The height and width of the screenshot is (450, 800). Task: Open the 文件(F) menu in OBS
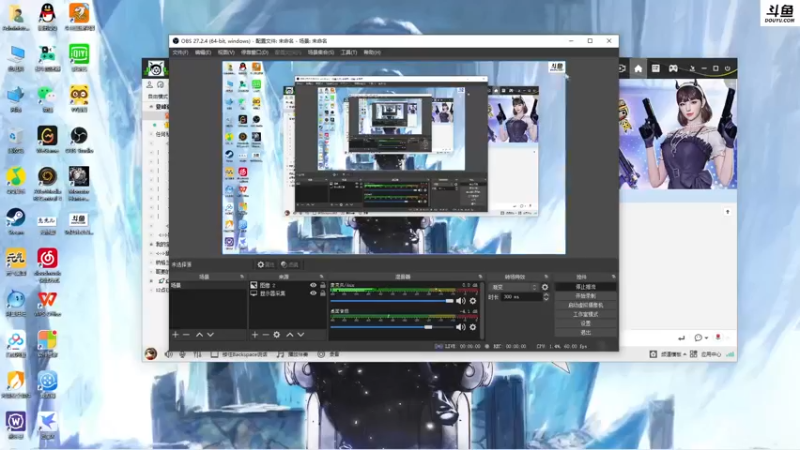pos(180,53)
